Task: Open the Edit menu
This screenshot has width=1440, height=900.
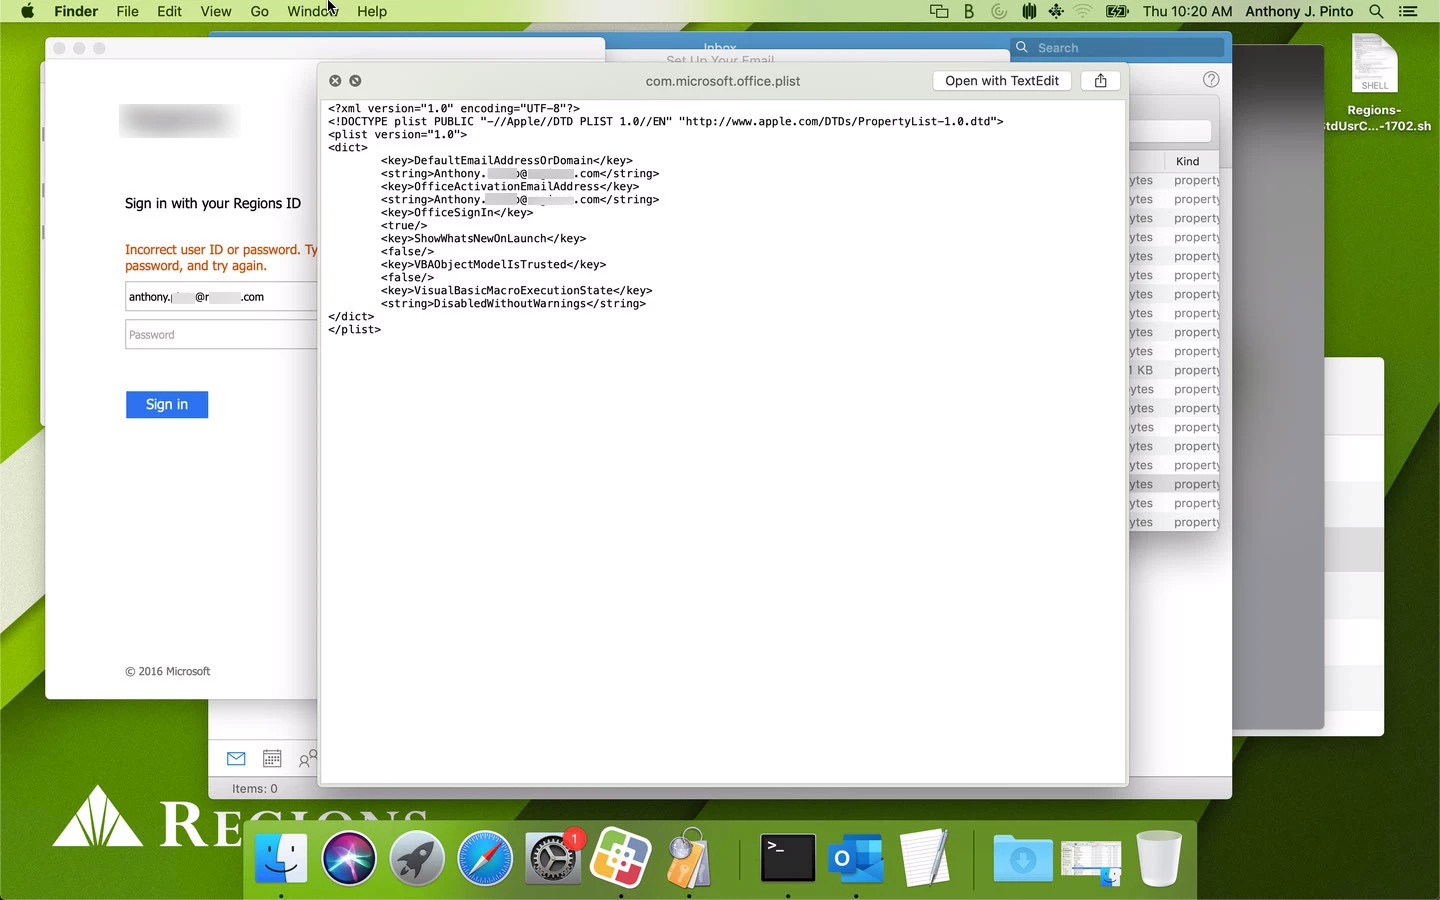Action: (x=170, y=12)
